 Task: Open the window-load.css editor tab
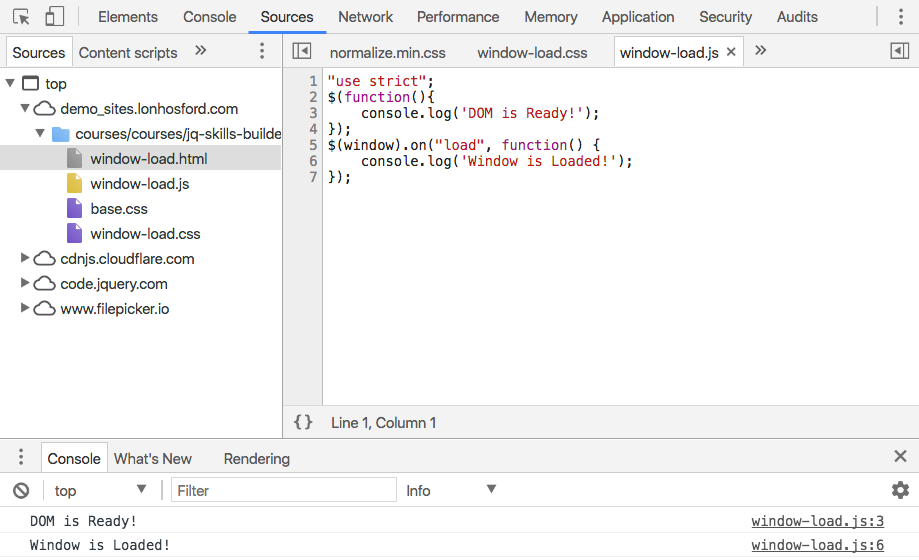point(532,53)
